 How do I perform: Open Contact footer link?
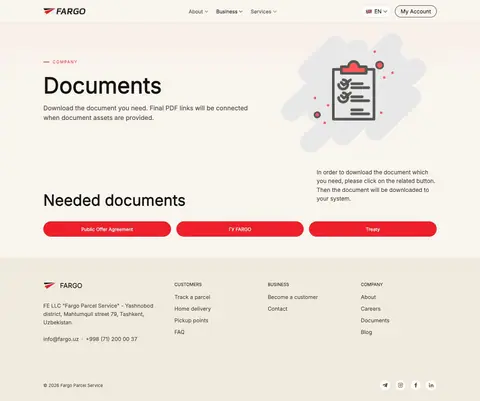(x=277, y=309)
